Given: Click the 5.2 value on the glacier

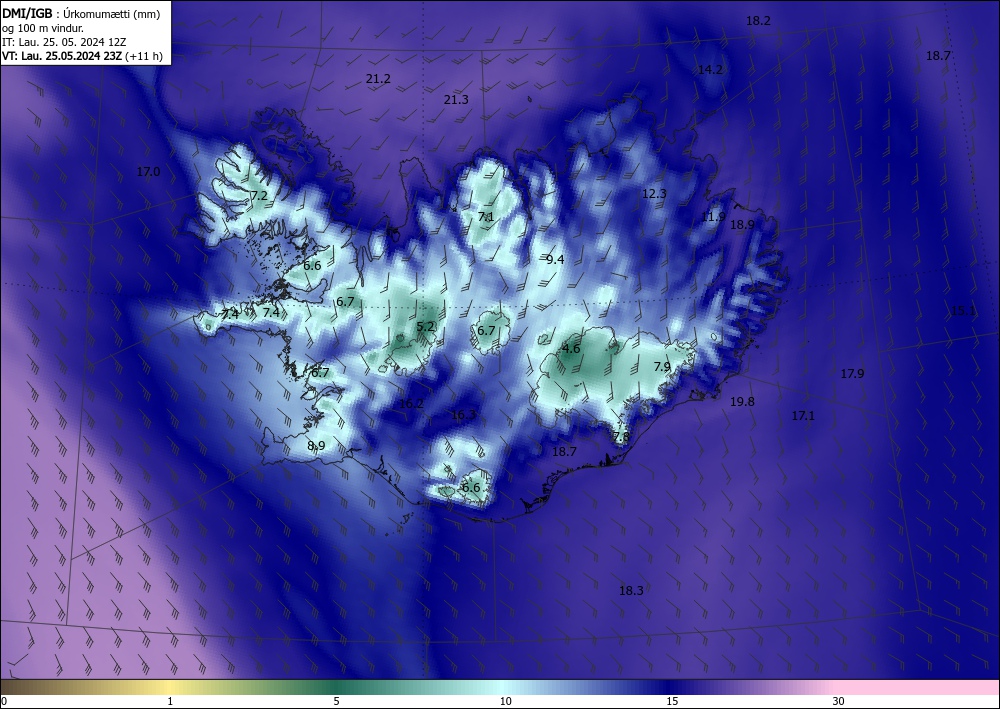Looking at the screenshot, I should [x=425, y=326].
